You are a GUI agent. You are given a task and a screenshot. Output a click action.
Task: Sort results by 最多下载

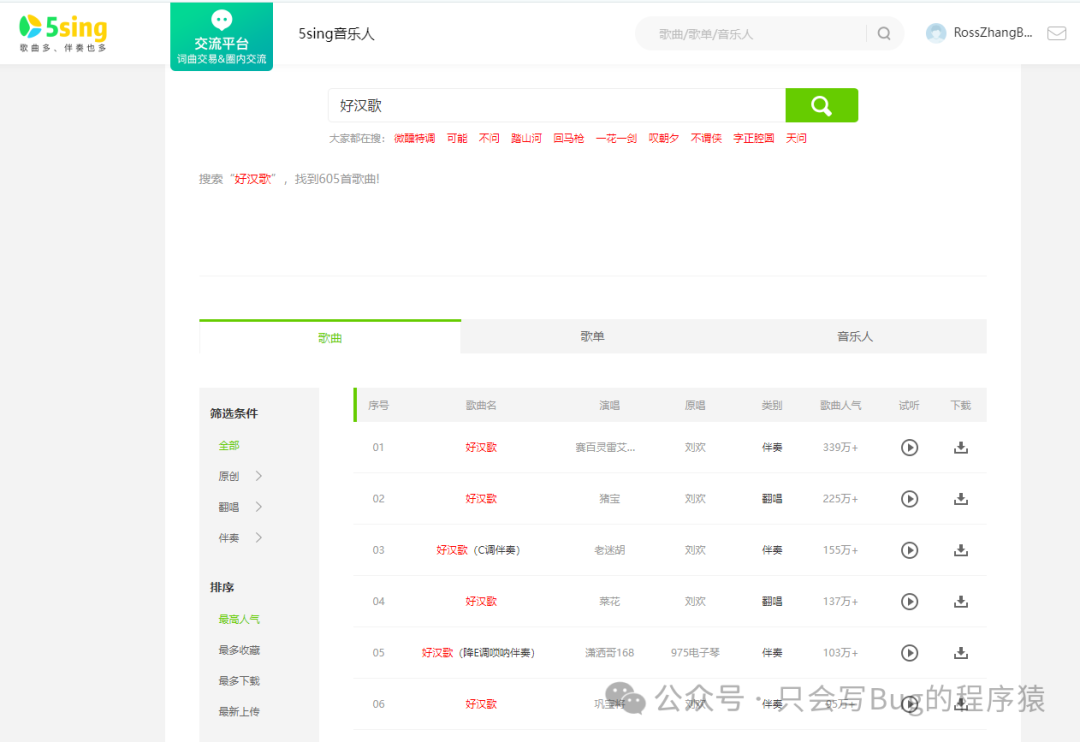pyautogui.click(x=239, y=681)
